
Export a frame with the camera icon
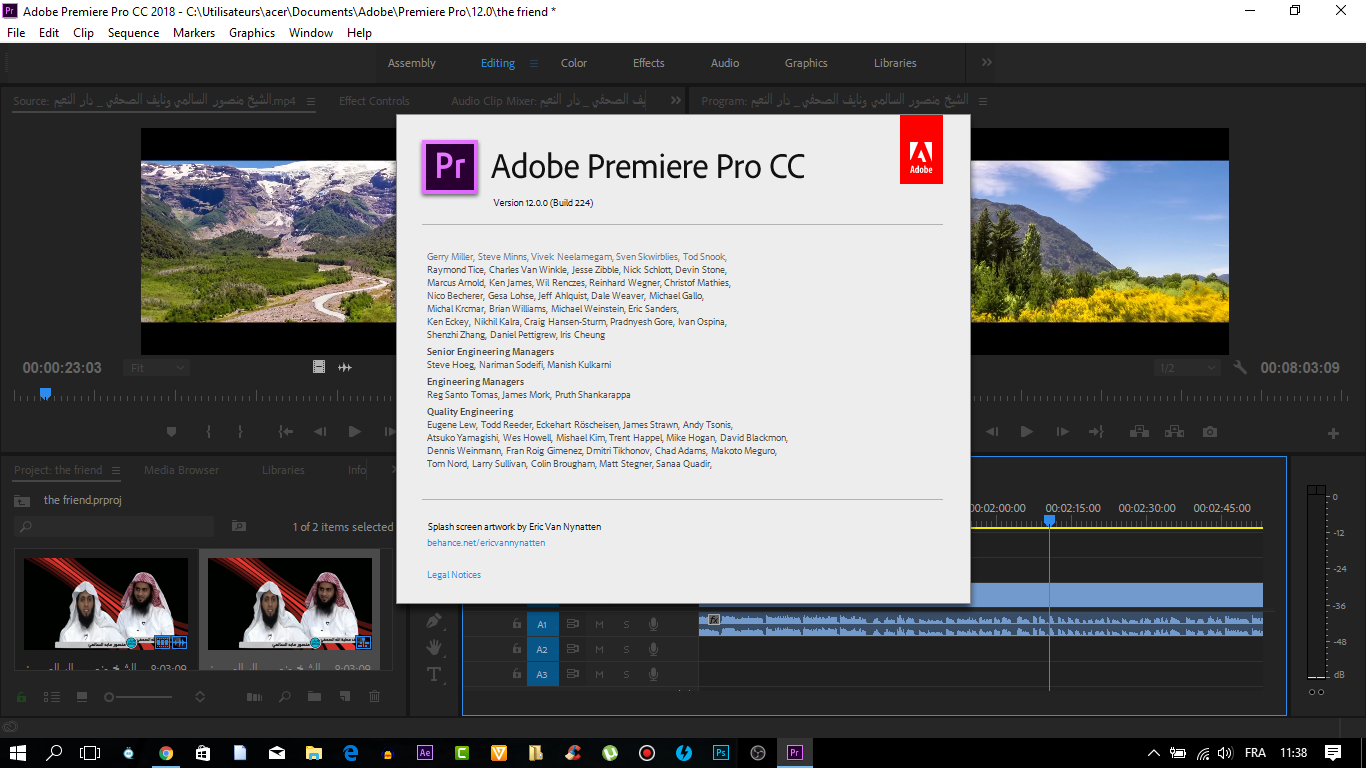point(1210,432)
